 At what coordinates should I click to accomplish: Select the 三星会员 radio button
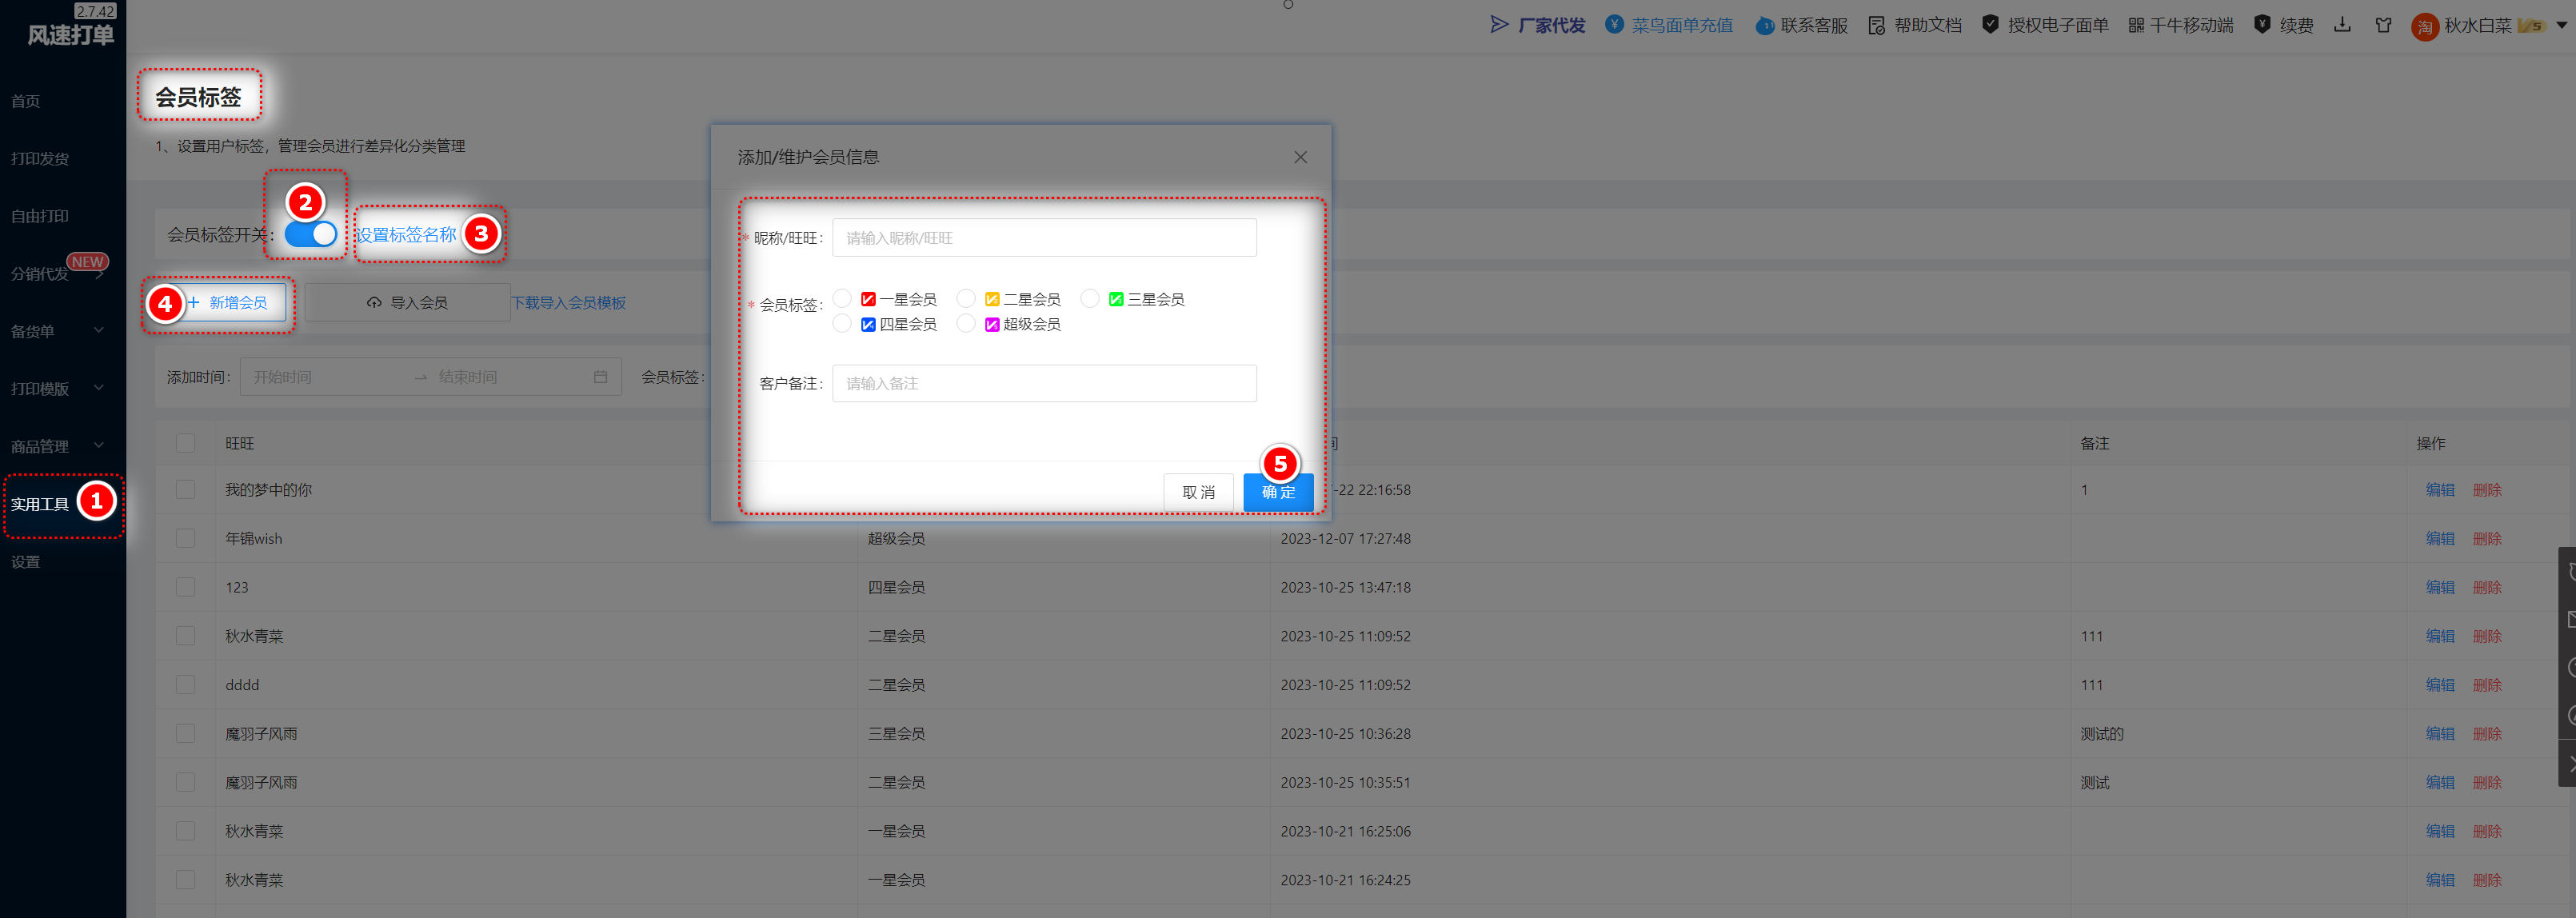[x=1090, y=299]
